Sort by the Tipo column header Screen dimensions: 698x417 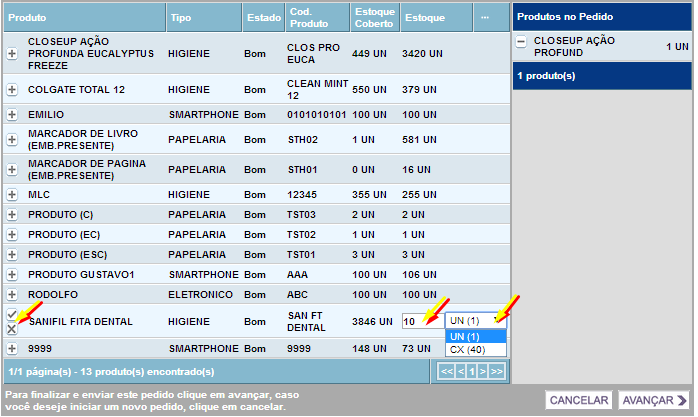tap(204, 18)
